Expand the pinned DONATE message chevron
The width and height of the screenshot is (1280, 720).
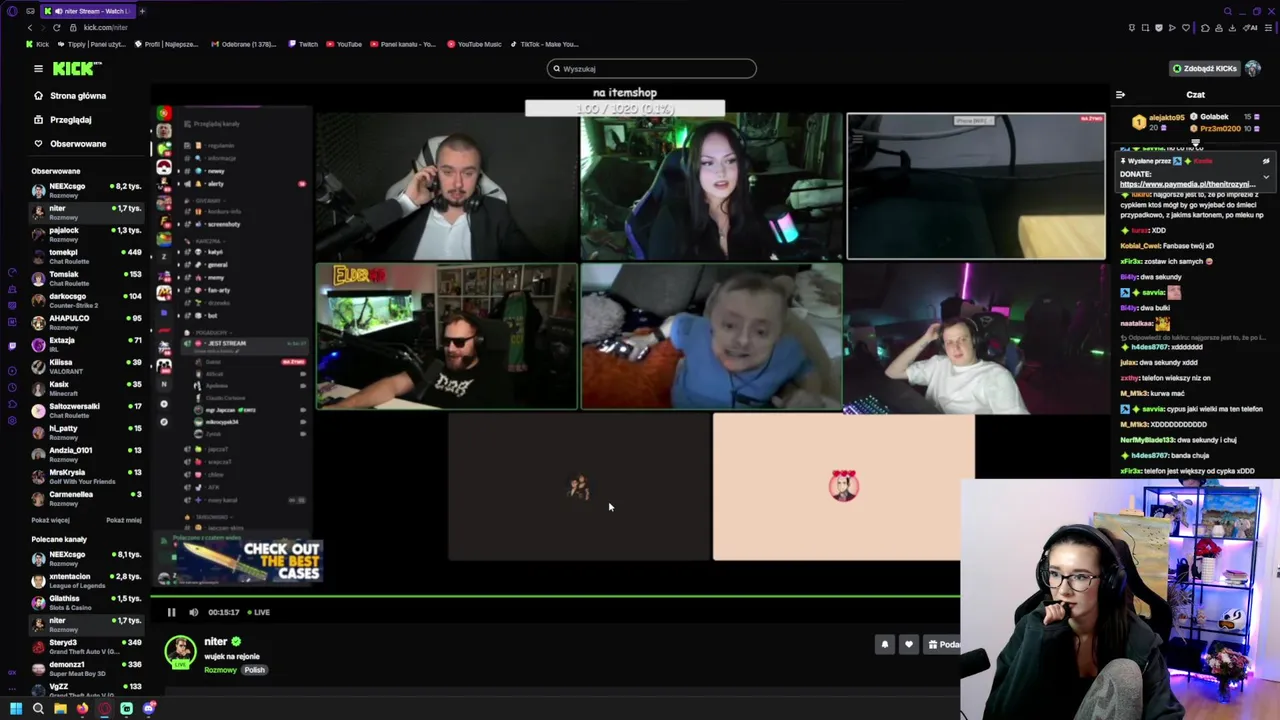pos(1266,177)
